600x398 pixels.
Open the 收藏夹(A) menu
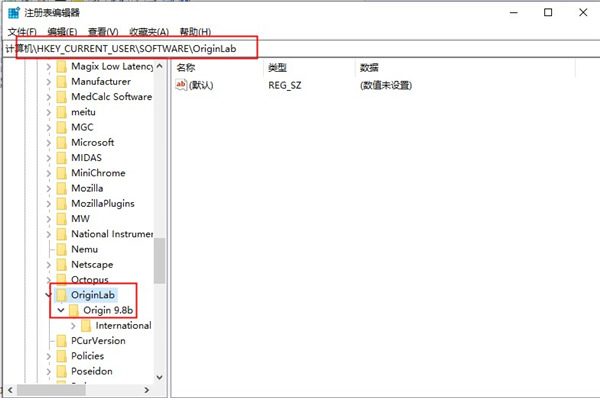[x=149, y=32]
